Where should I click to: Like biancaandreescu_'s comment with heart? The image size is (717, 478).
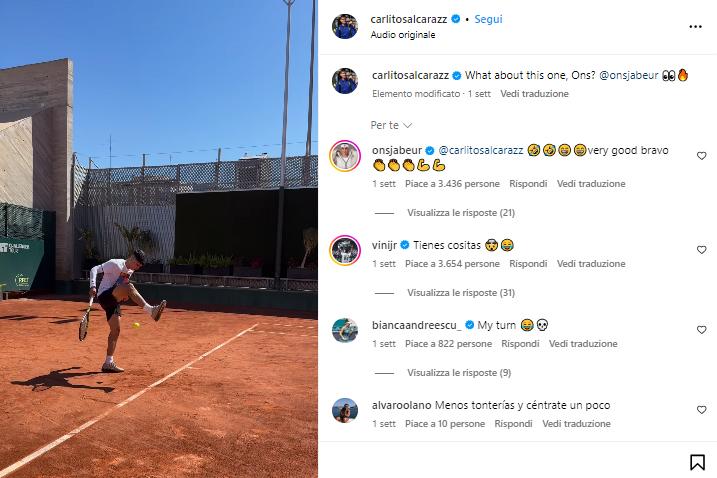tap(701, 330)
